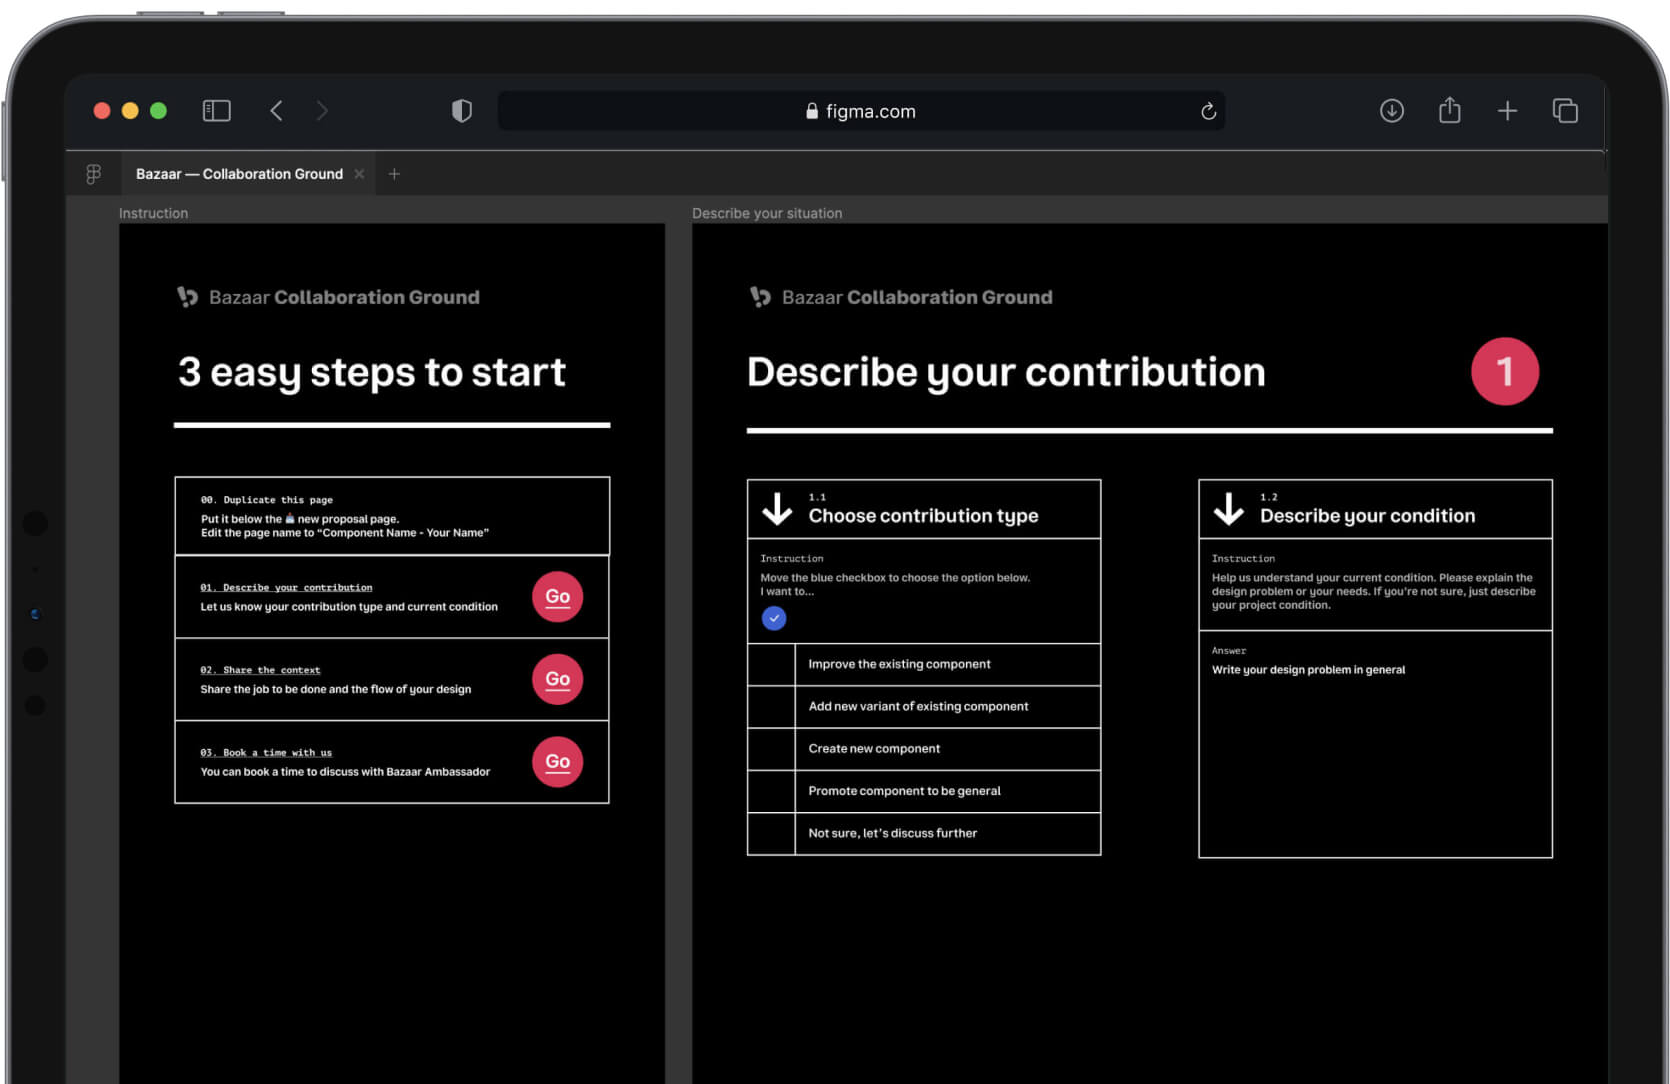Click Go for Describe your contribution
The width and height of the screenshot is (1670, 1084).
click(557, 597)
